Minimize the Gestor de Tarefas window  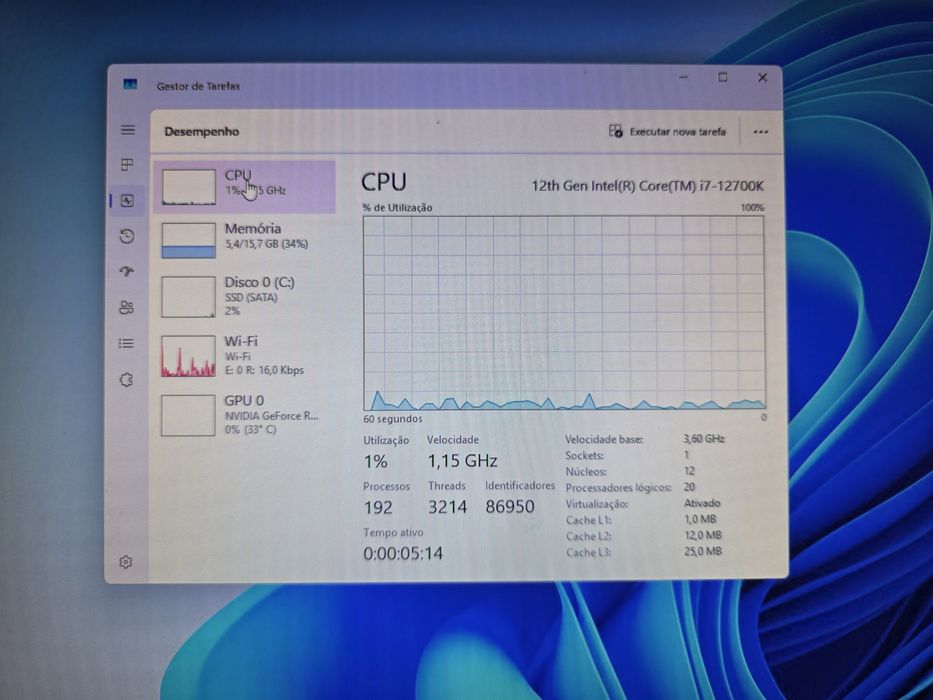tap(684, 77)
